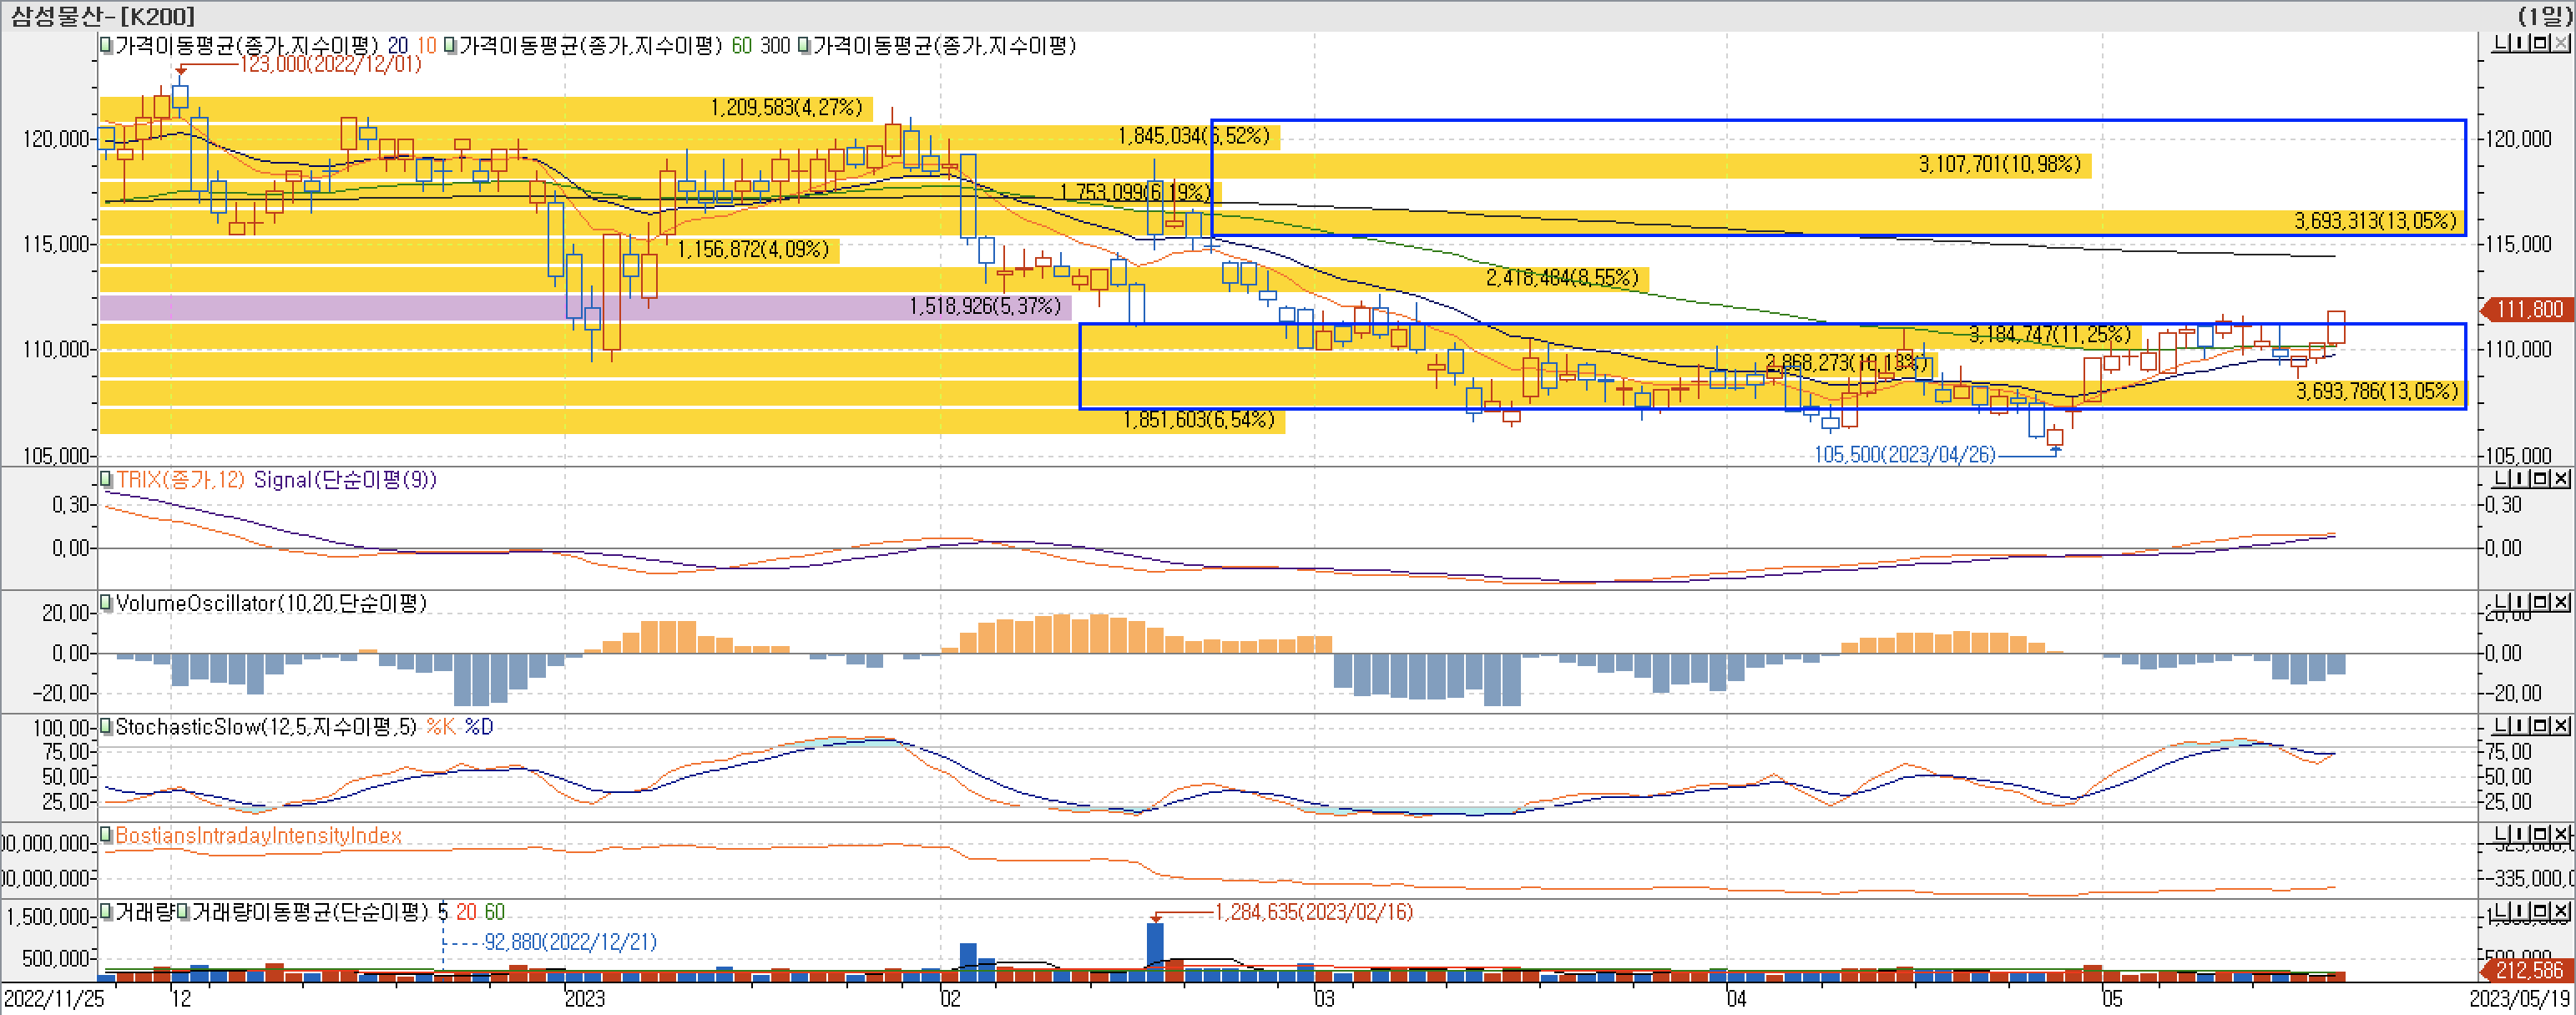The height and width of the screenshot is (1015, 2576).
Task: Close the BostiansIntradayIntensityIndex panel
Action: [x=2561, y=834]
